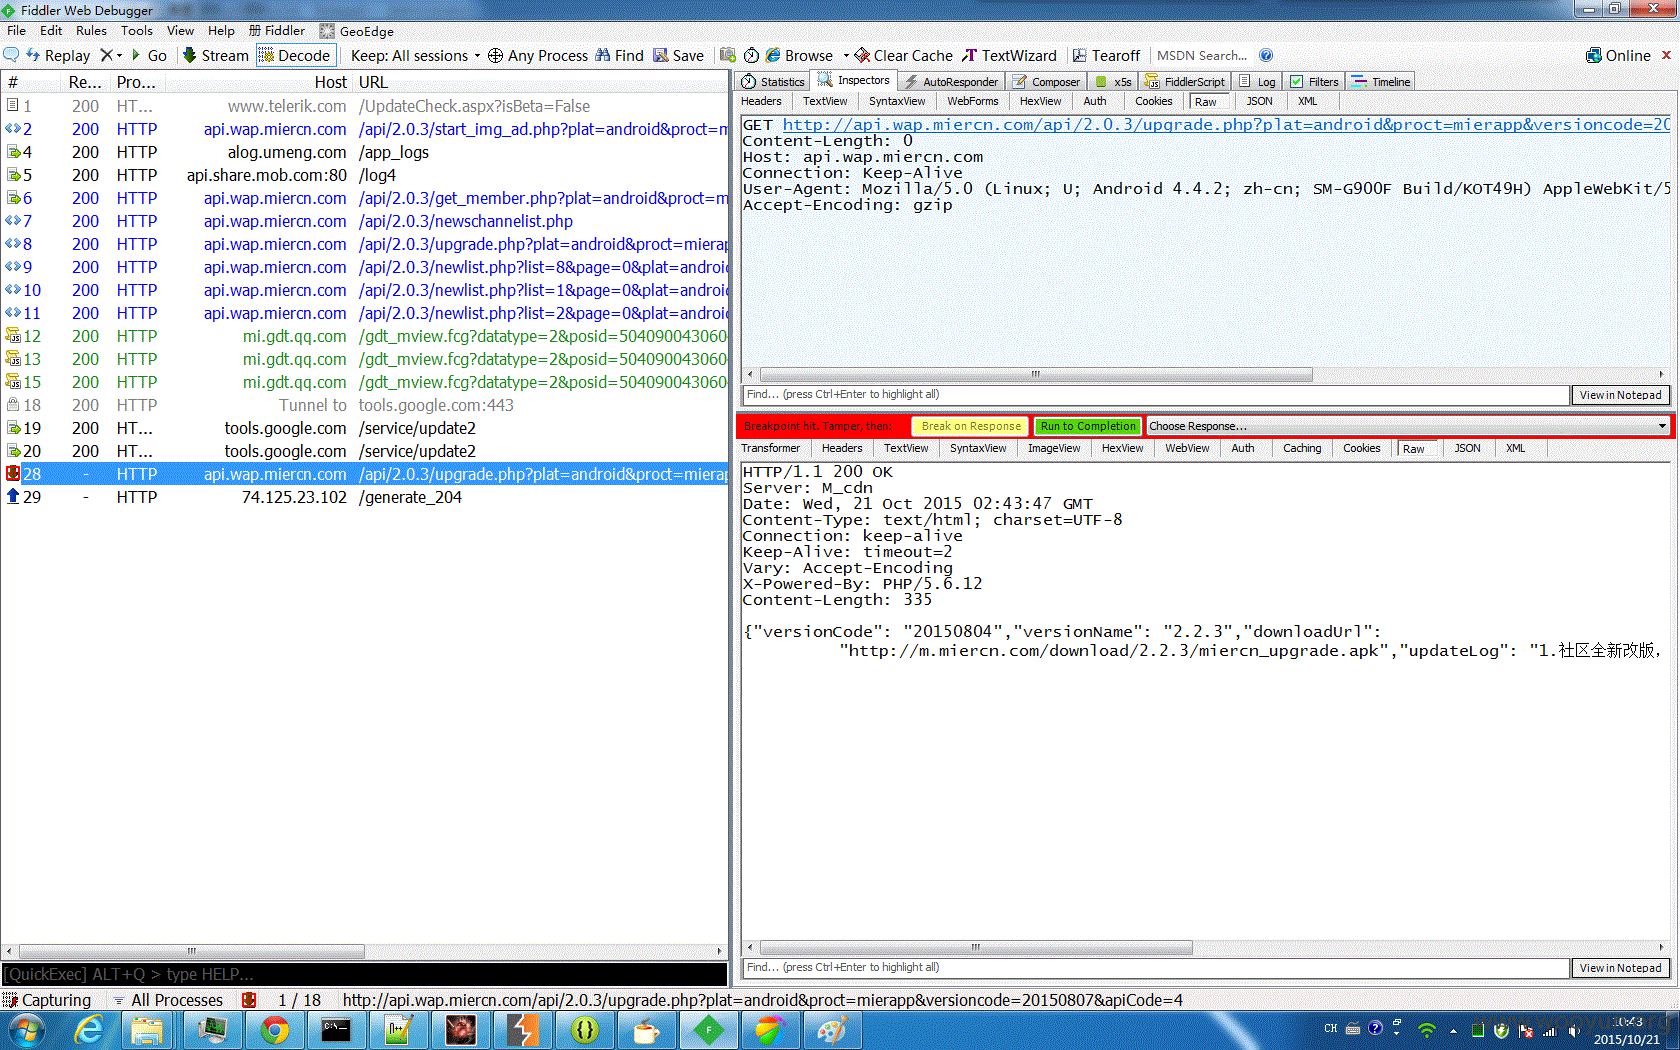Click the Online status indicator
This screenshot has height=1050, width=1680.
click(1618, 55)
